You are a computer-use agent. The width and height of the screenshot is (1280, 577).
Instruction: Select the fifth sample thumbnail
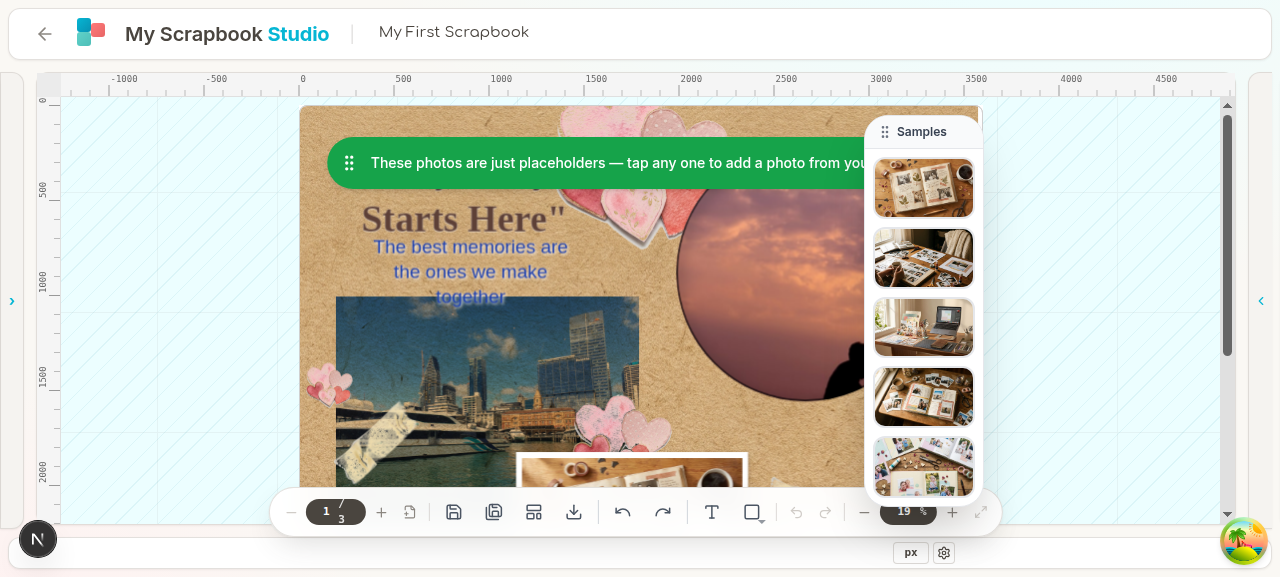(x=924, y=466)
